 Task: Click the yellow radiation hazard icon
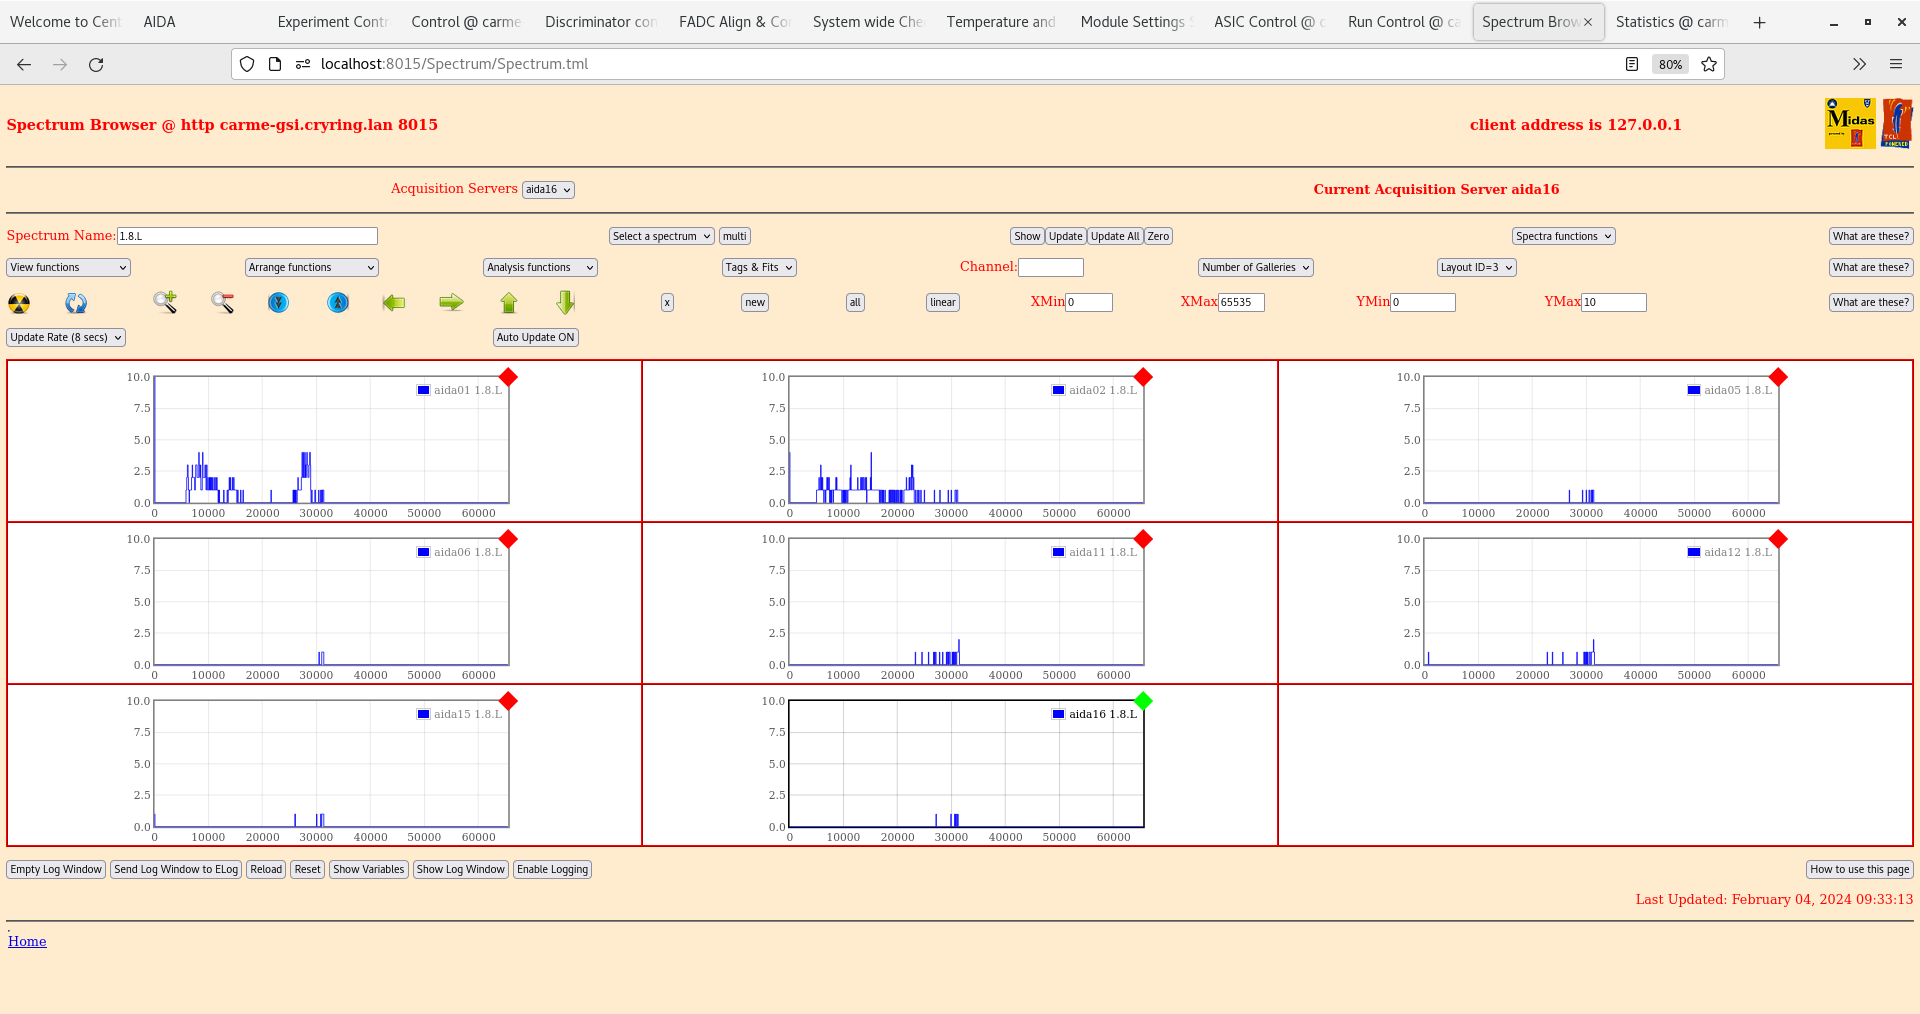19,303
